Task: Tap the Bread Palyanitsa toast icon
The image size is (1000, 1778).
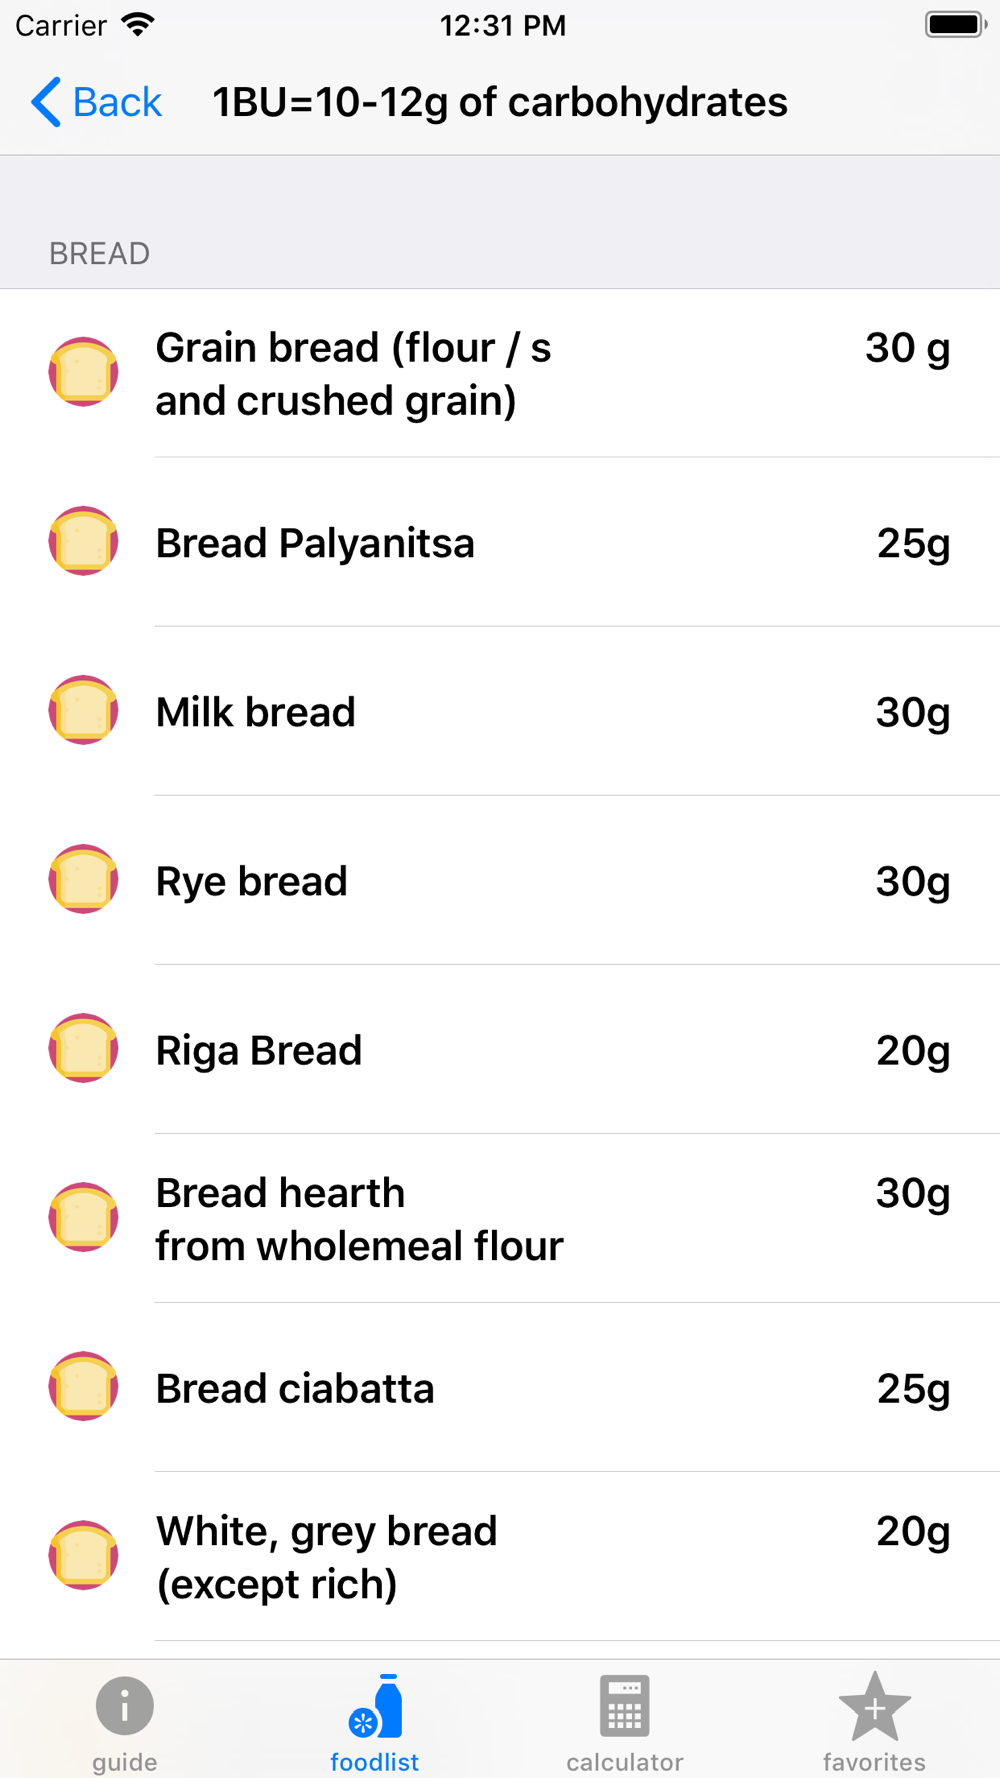Action: [x=84, y=541]
